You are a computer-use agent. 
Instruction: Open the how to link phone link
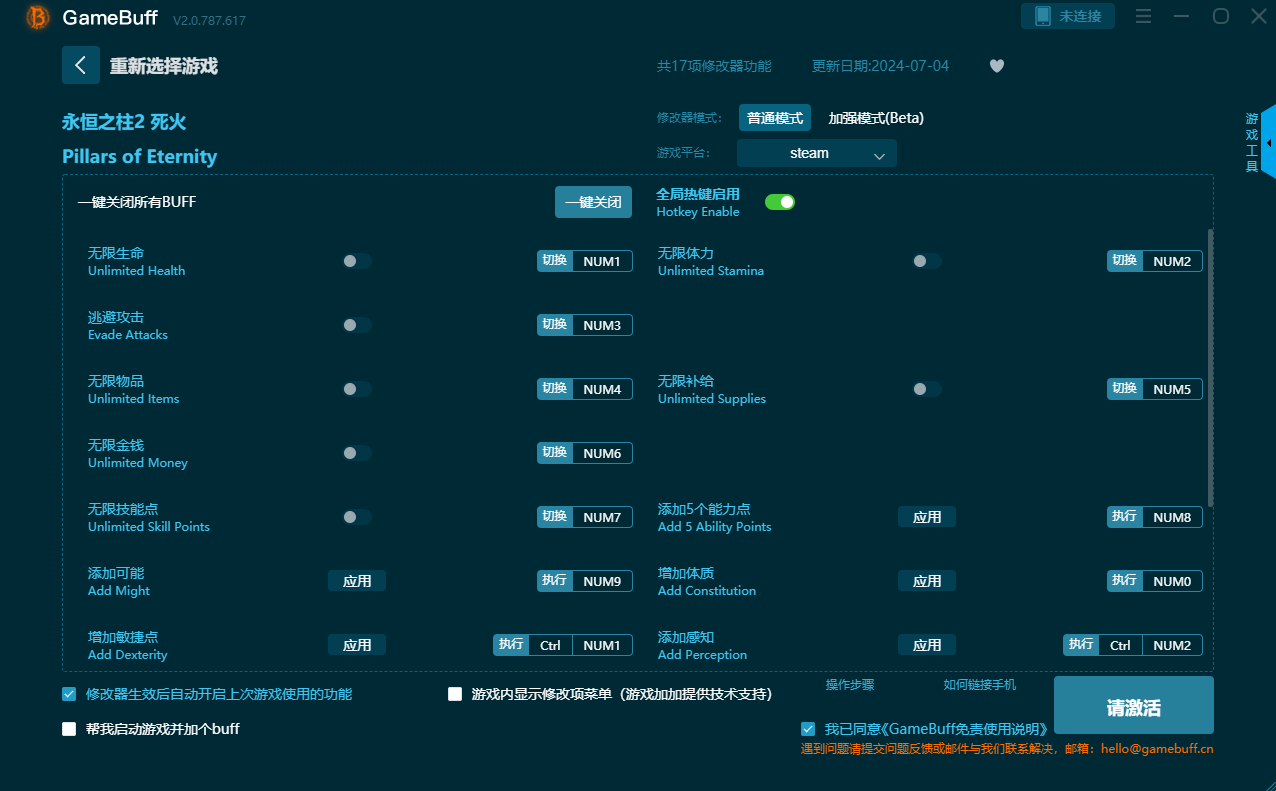coord(980,685)
